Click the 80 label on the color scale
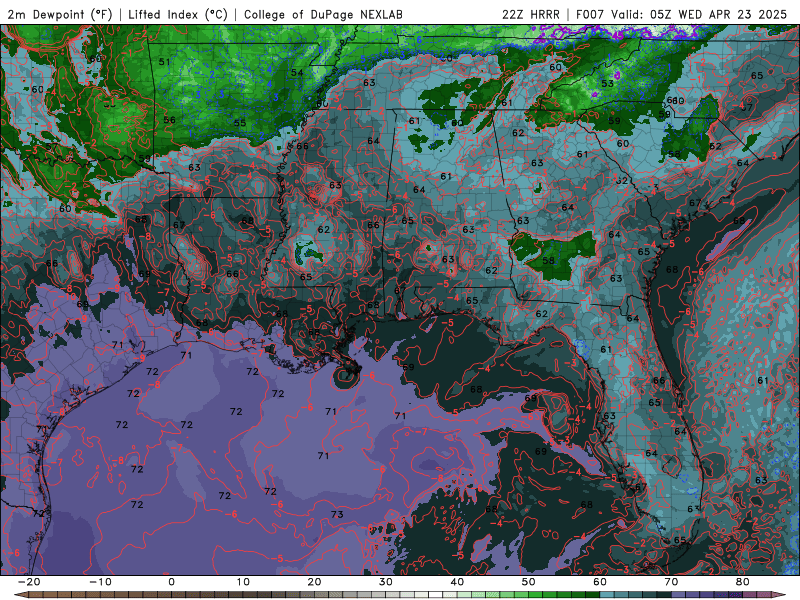The width and height of the screenshot is (800, 600). coord(743,582)
